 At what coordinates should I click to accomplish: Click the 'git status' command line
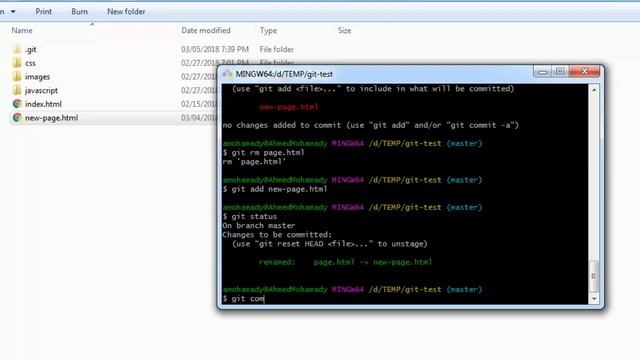pos(250,216)
